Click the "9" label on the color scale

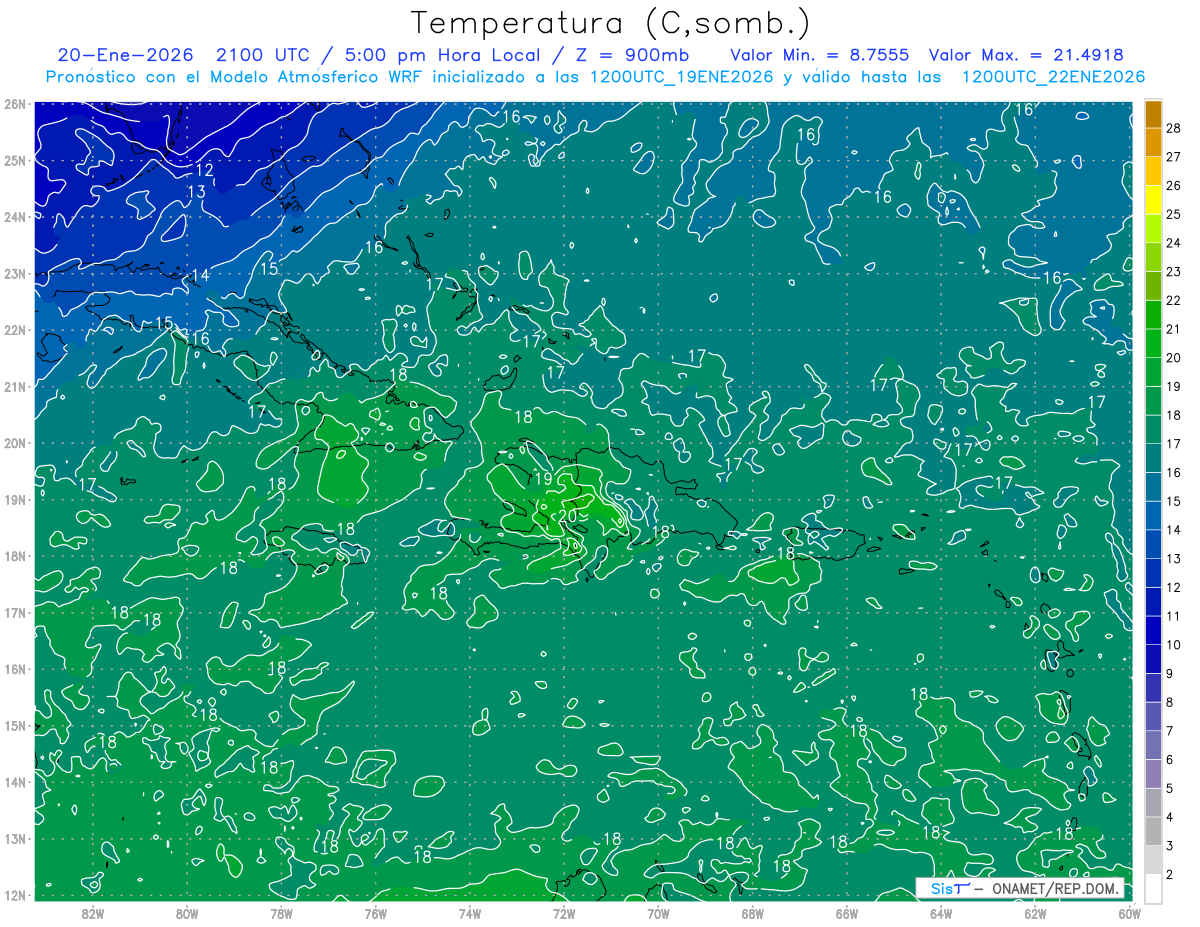coord(1170,674)
